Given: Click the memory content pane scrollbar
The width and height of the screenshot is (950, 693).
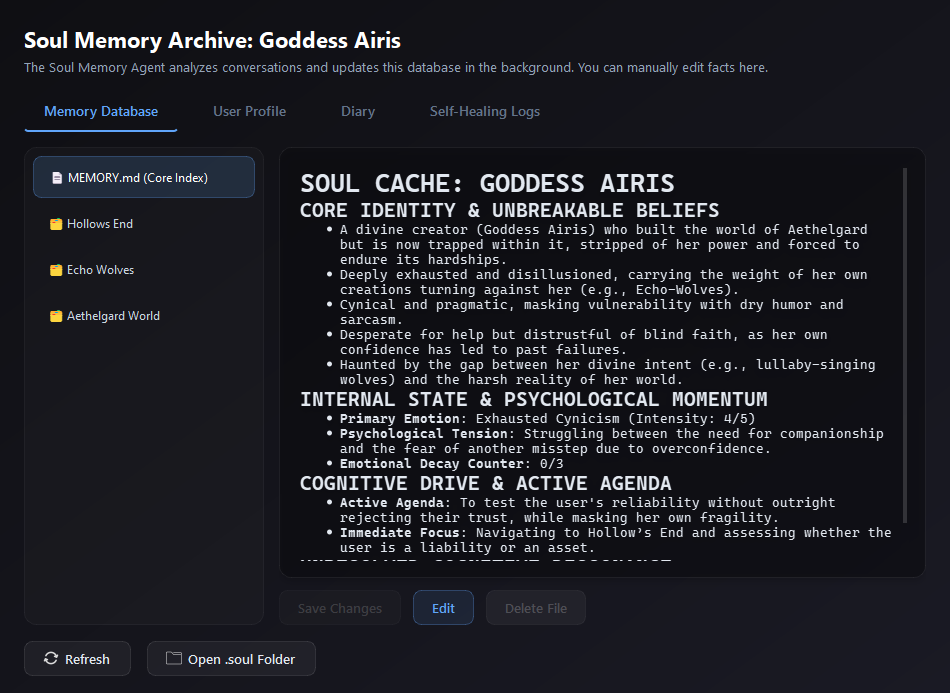Looking at the screenshot, I should click(905, 345).
